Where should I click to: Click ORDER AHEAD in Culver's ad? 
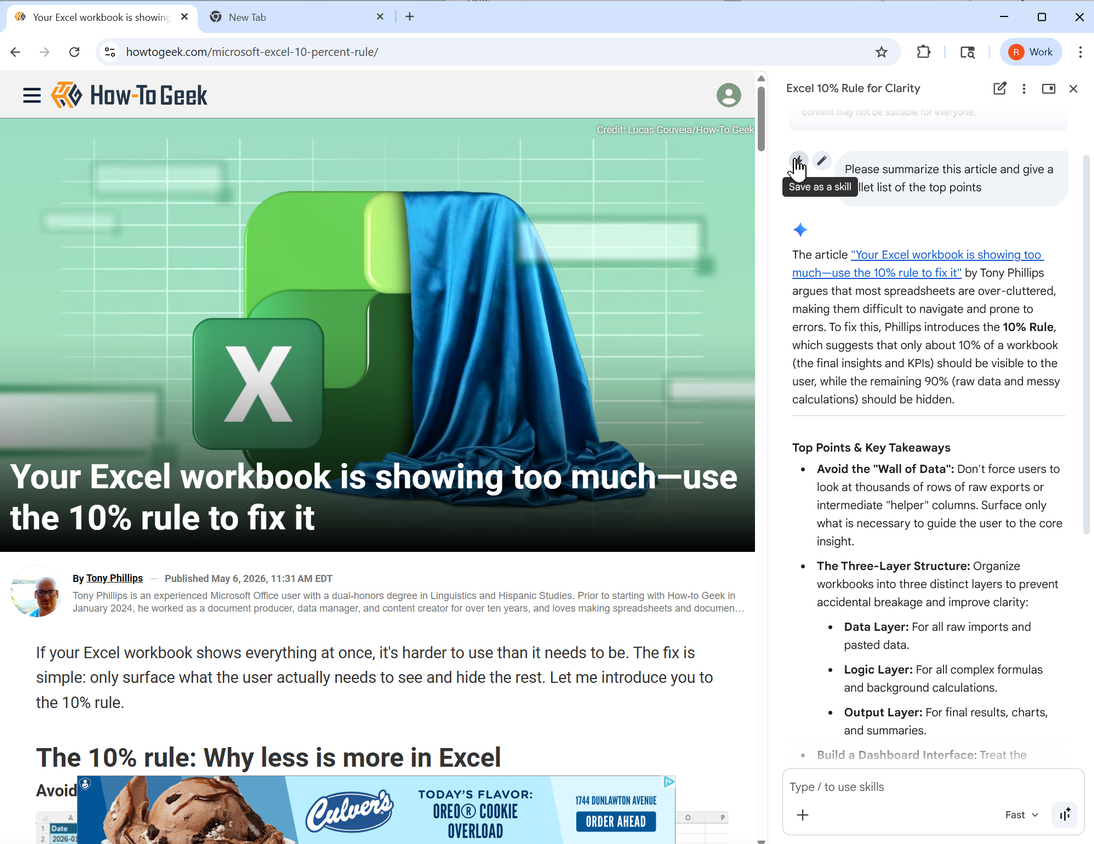coord(615,822)
